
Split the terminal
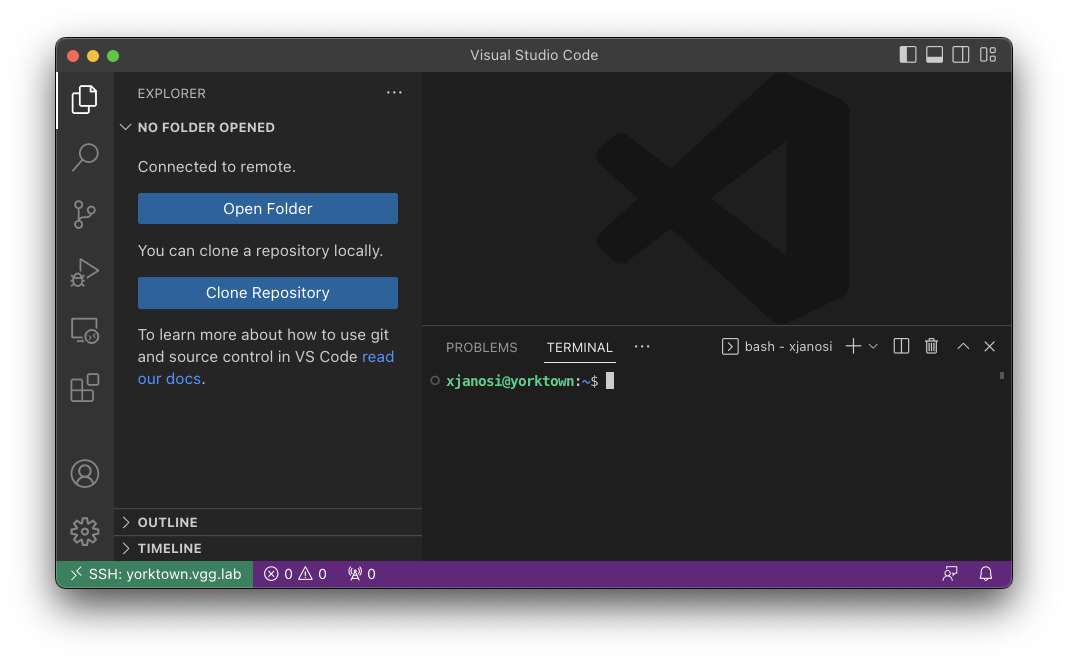click(x=901, y=347)
